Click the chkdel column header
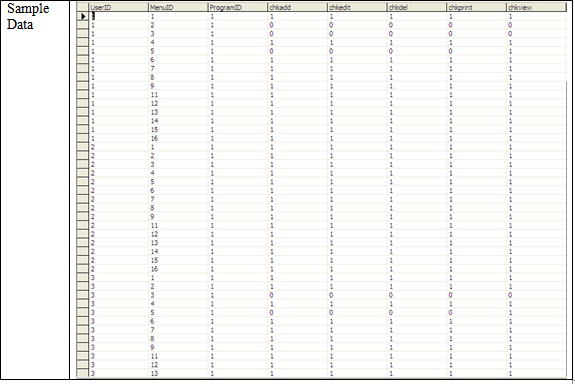 [x=417, y=7]
